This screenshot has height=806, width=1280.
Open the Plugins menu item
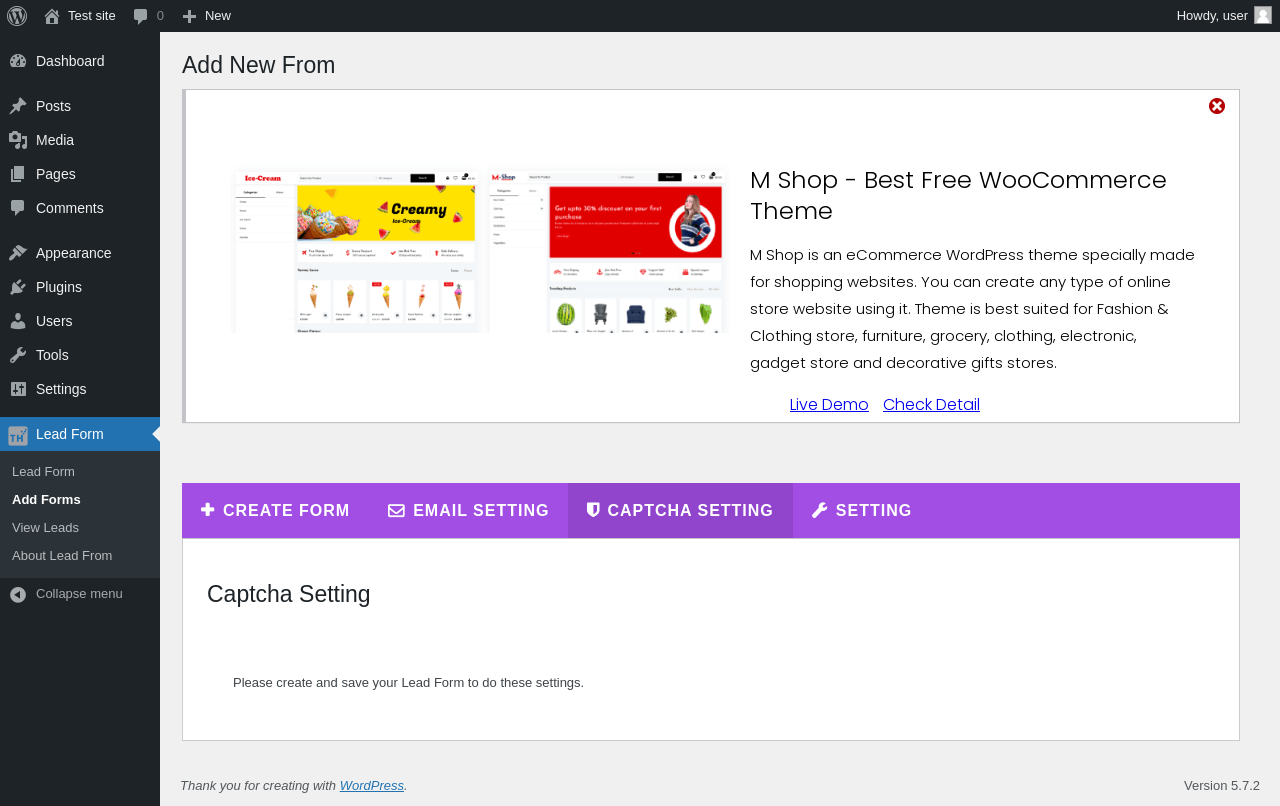(80, 287)
